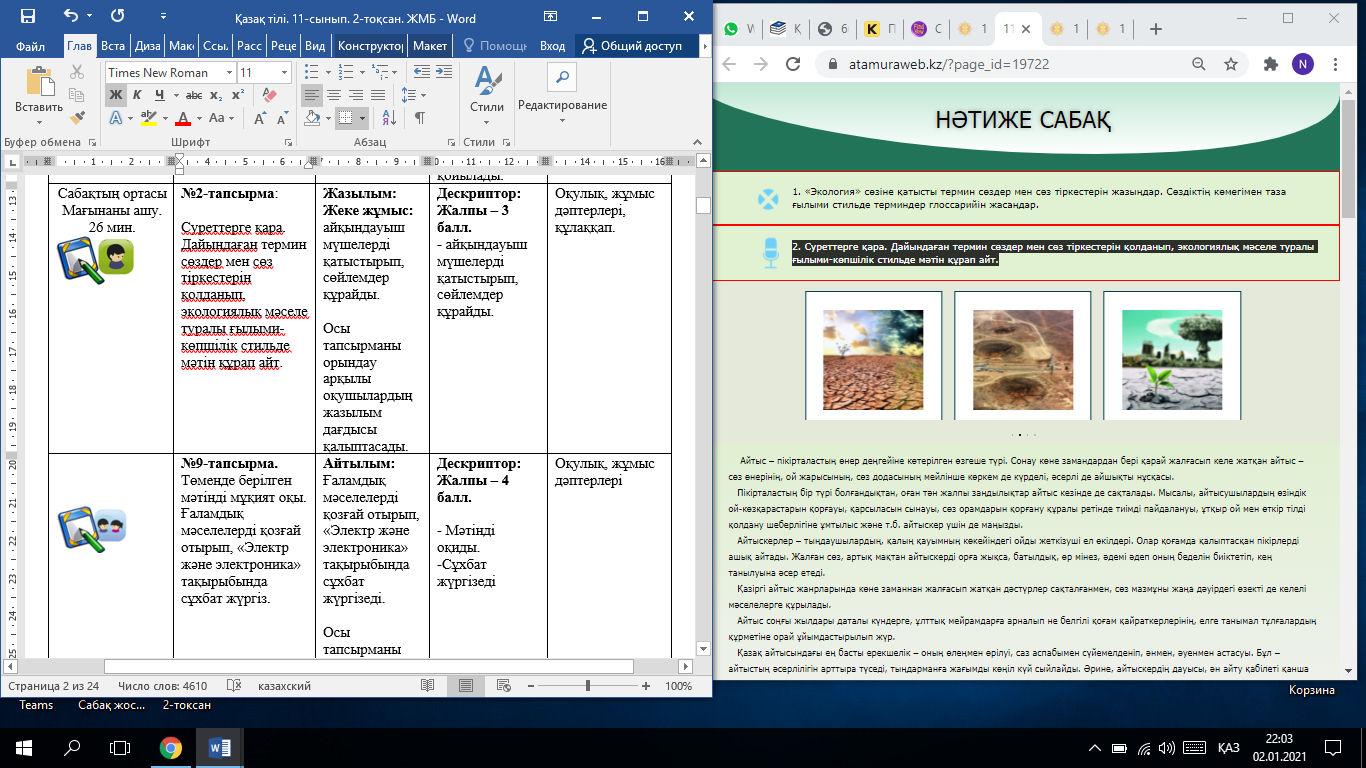Show paragraph marks with the pilcrow icon
The height and width of the screenshot is (768, 1366).
pos(420,118)
